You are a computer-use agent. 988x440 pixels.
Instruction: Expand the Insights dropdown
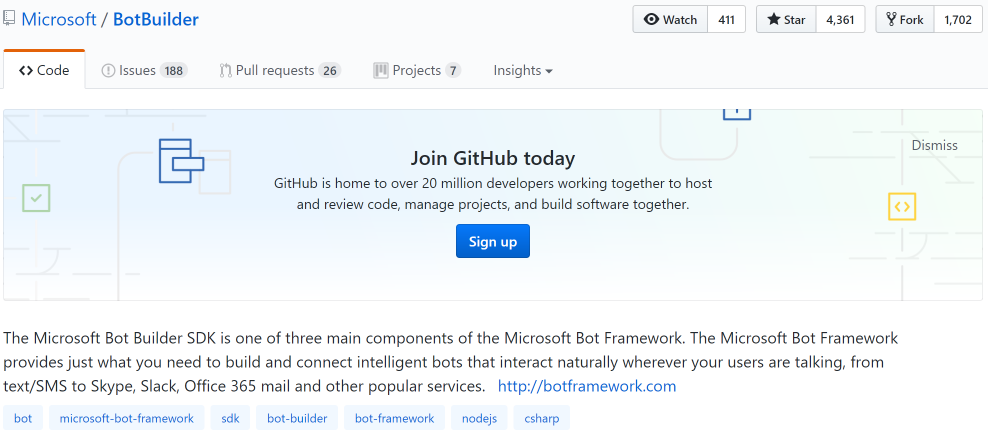522,71
